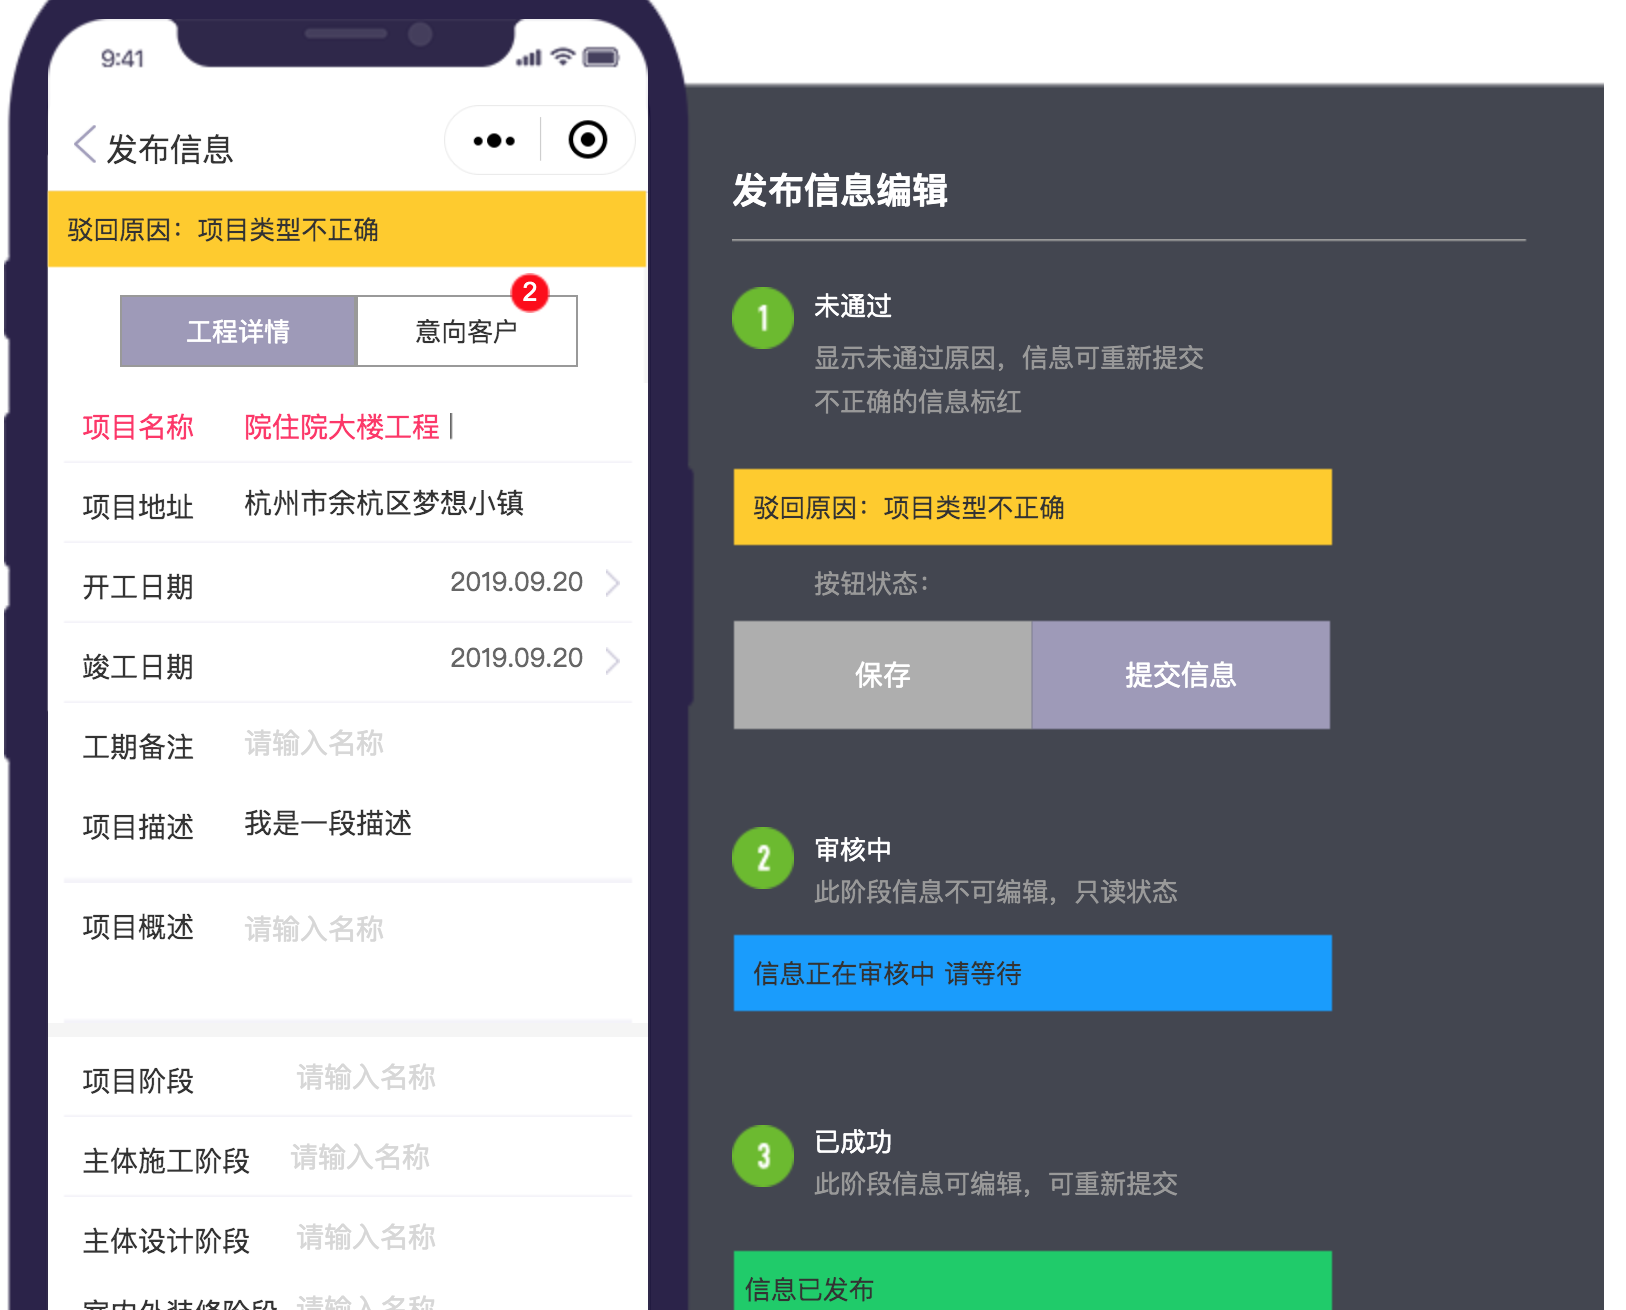
Task: Switch to the 意向客户 tab
Action: [x=467, y=331]
